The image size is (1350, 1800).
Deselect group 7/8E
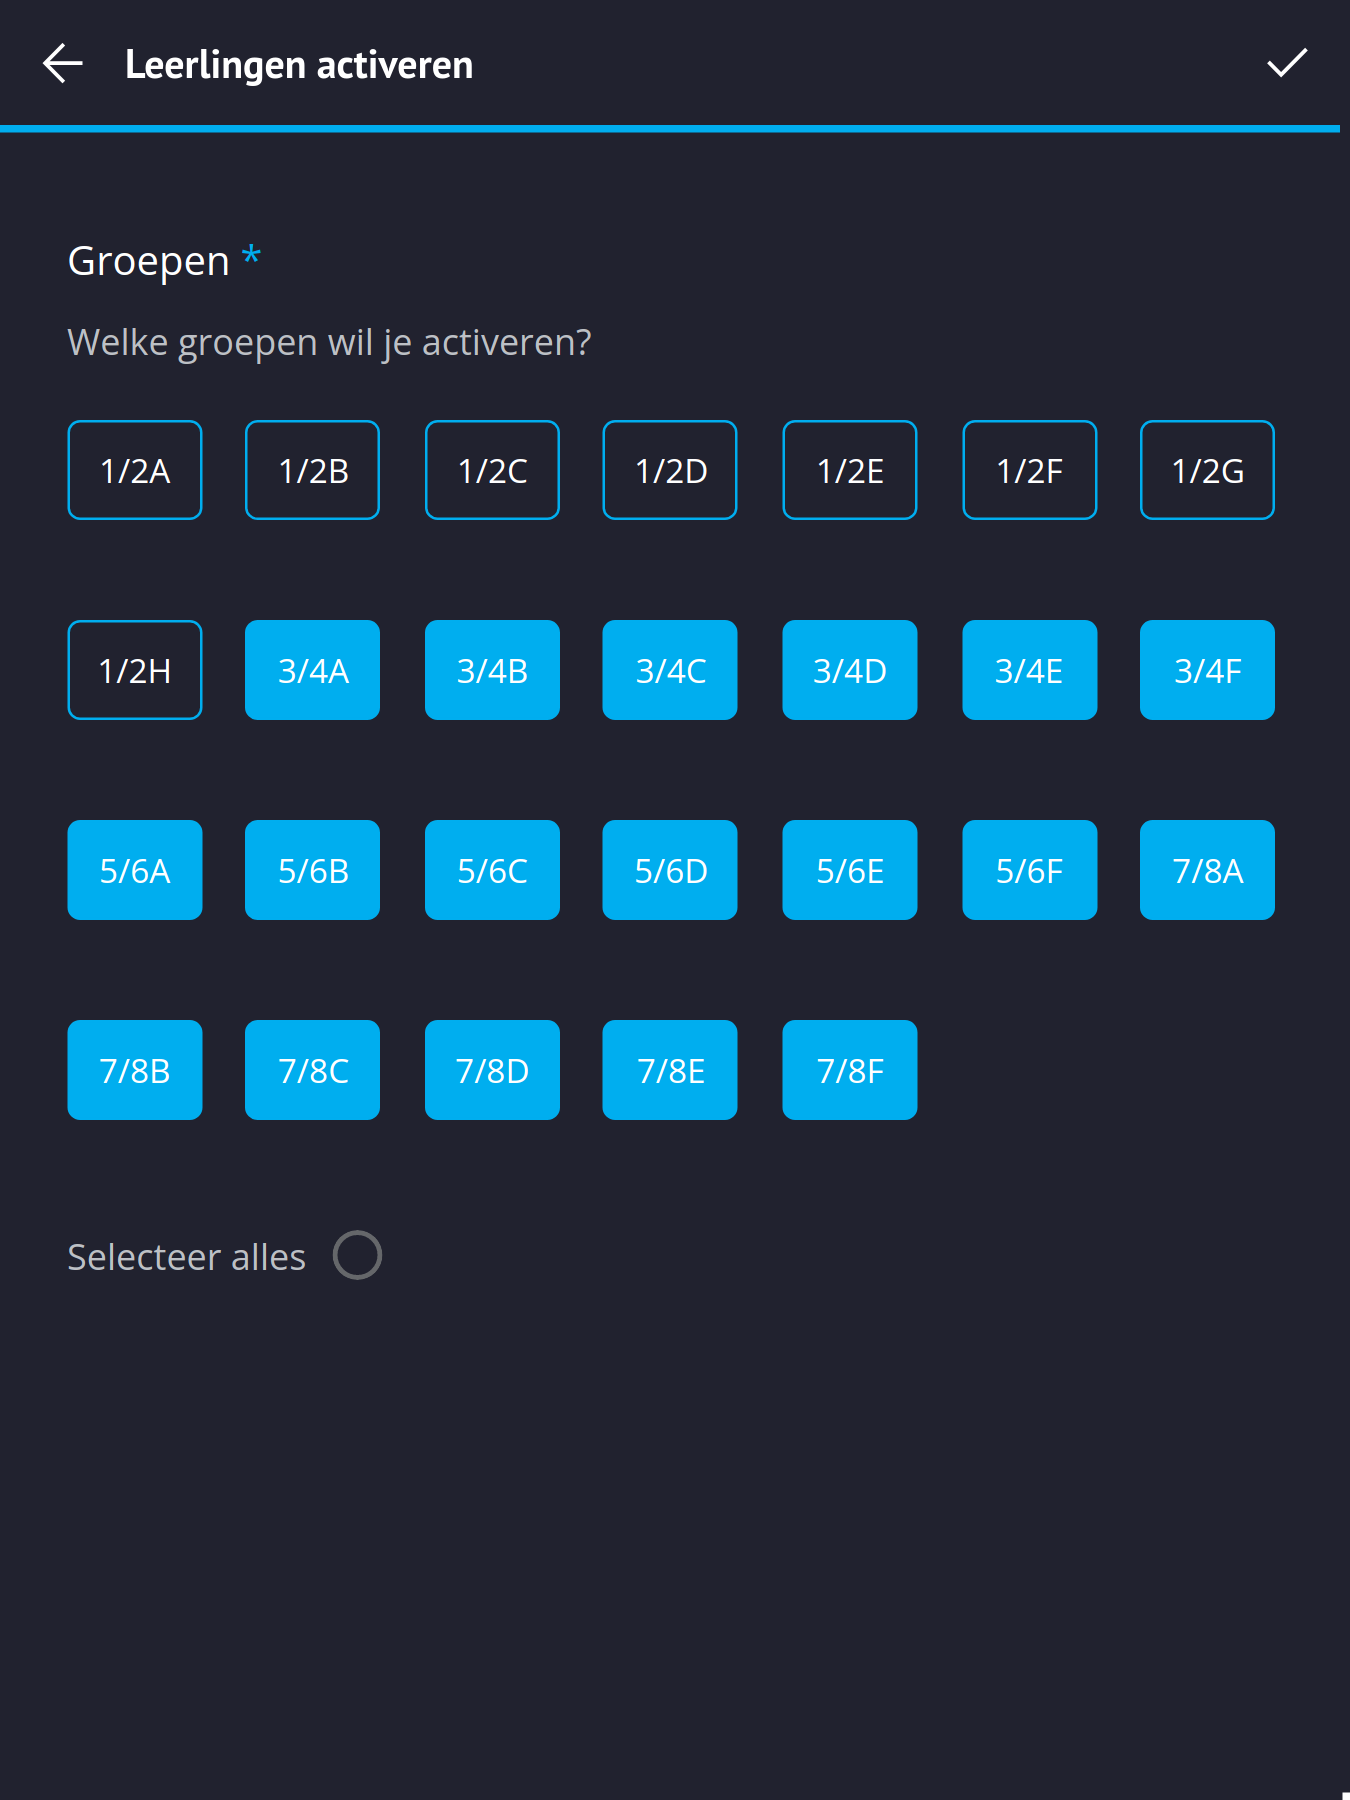tap(669, 1069)
